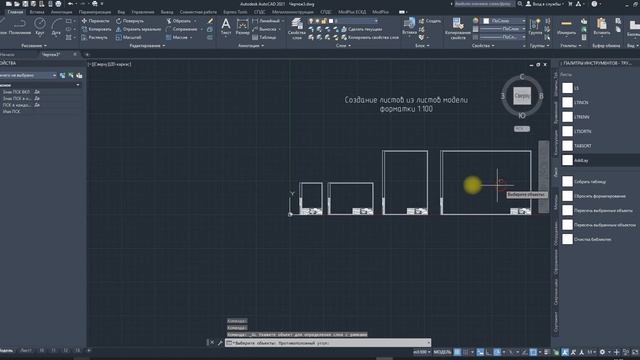Open the Вид ribbon tab
640x360 pixels.
[121, 12]
